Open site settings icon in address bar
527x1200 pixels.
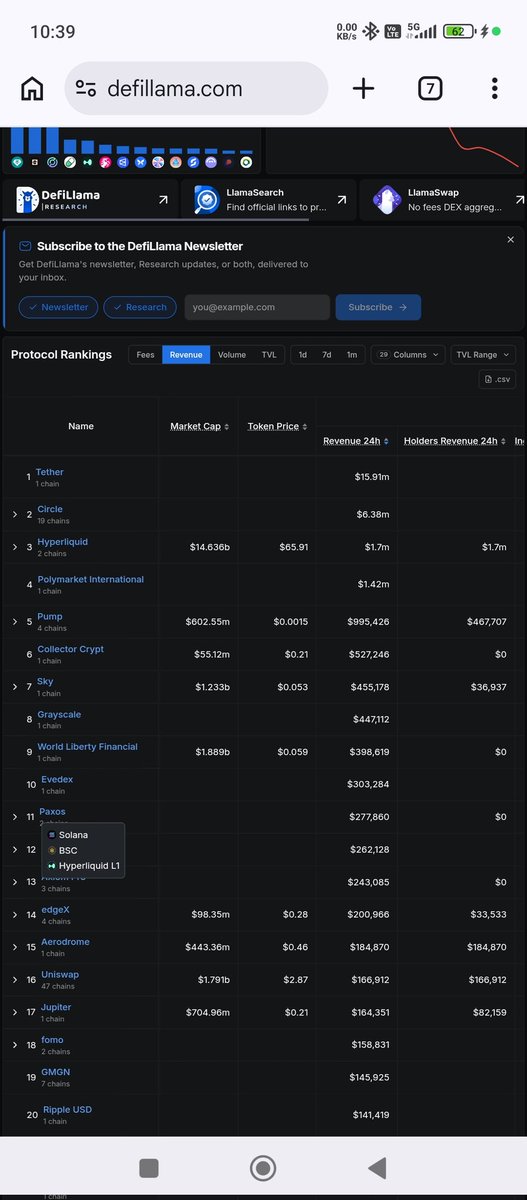pos(86,89)
